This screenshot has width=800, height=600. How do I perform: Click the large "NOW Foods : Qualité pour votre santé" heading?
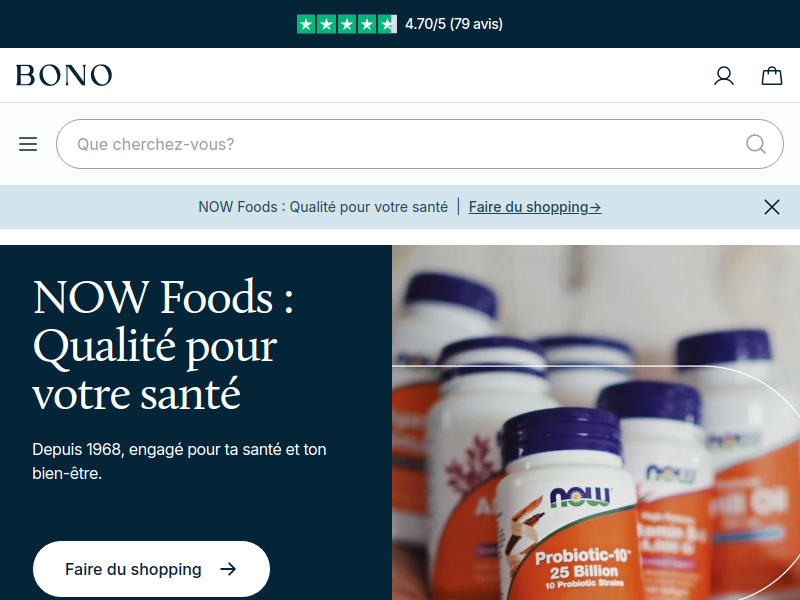click(163, 345)
